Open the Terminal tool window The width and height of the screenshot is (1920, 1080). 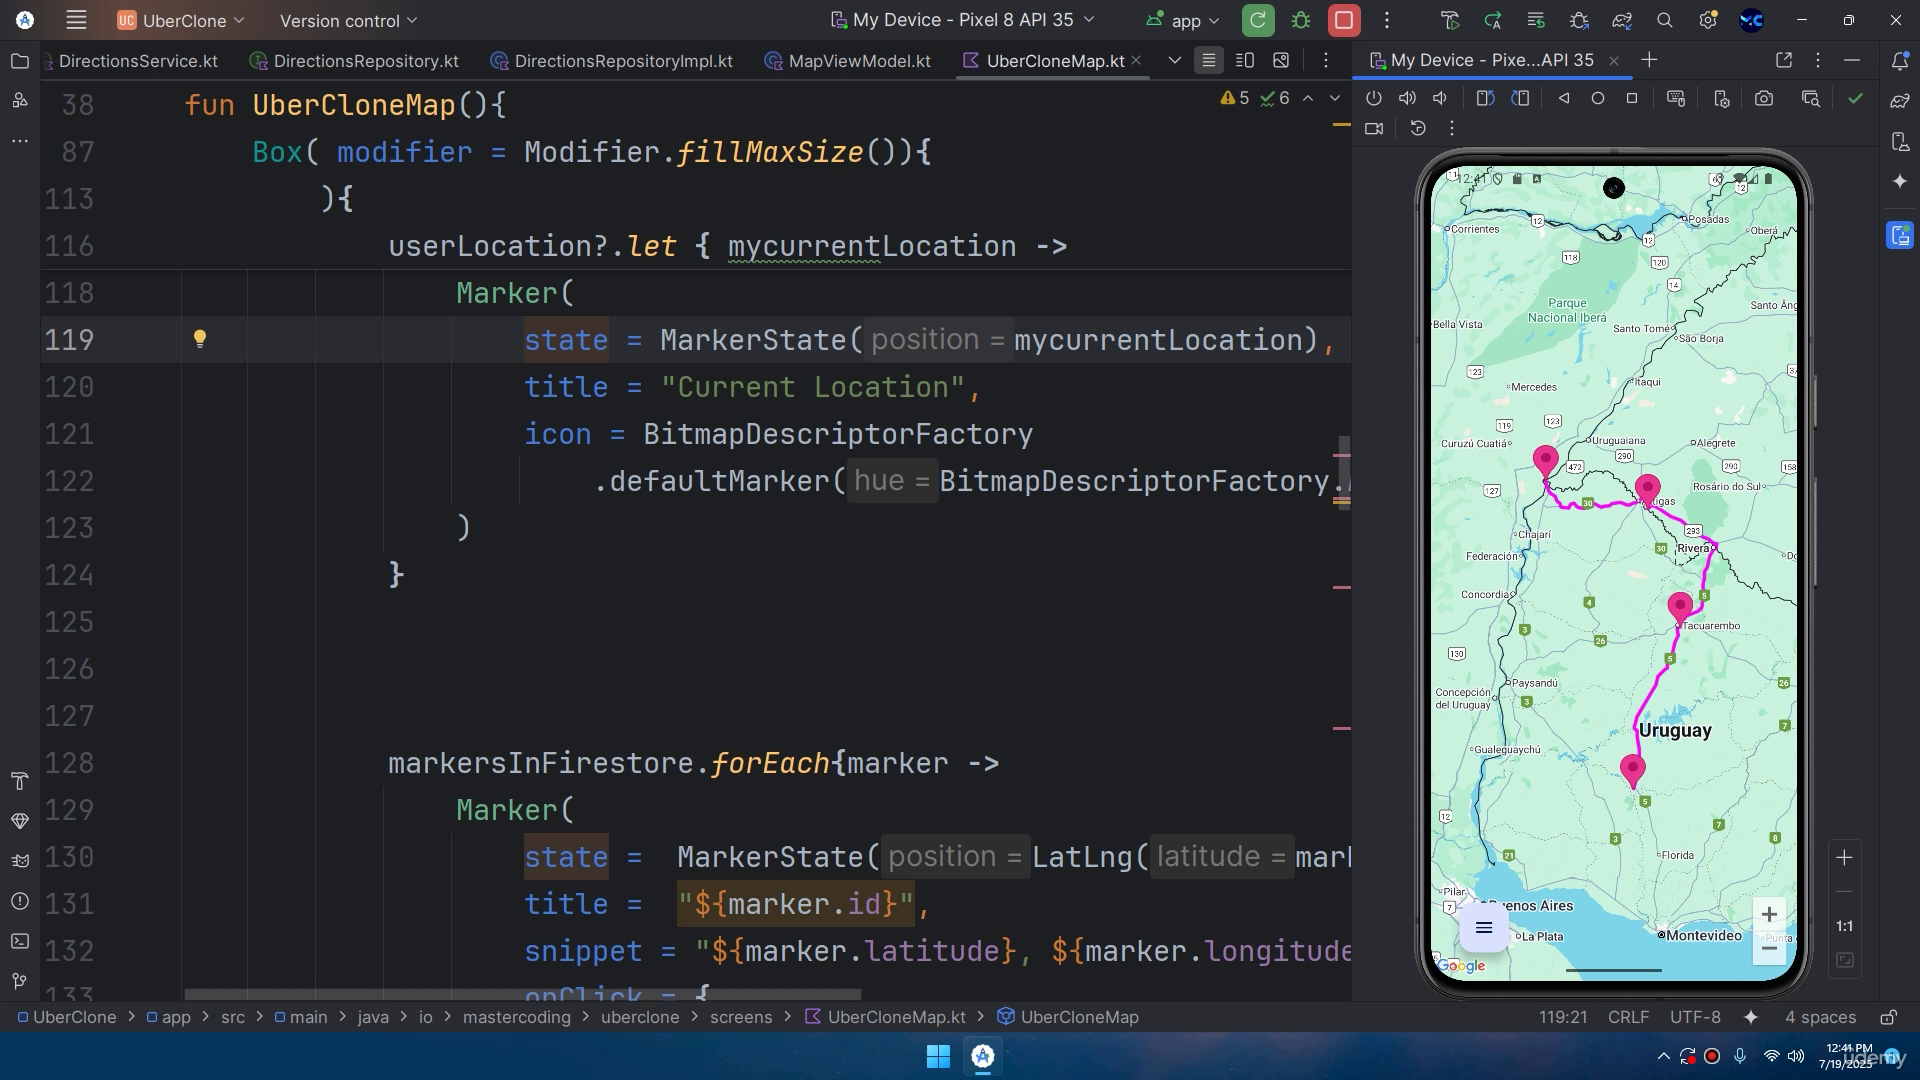(19, 941)
